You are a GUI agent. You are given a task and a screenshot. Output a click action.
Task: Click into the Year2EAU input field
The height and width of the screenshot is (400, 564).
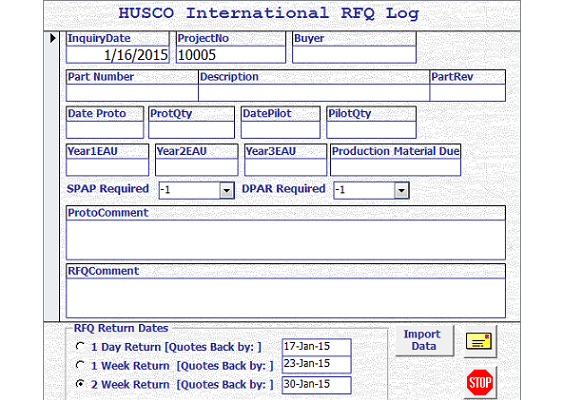pyautogui.click(x=197, y=167)
